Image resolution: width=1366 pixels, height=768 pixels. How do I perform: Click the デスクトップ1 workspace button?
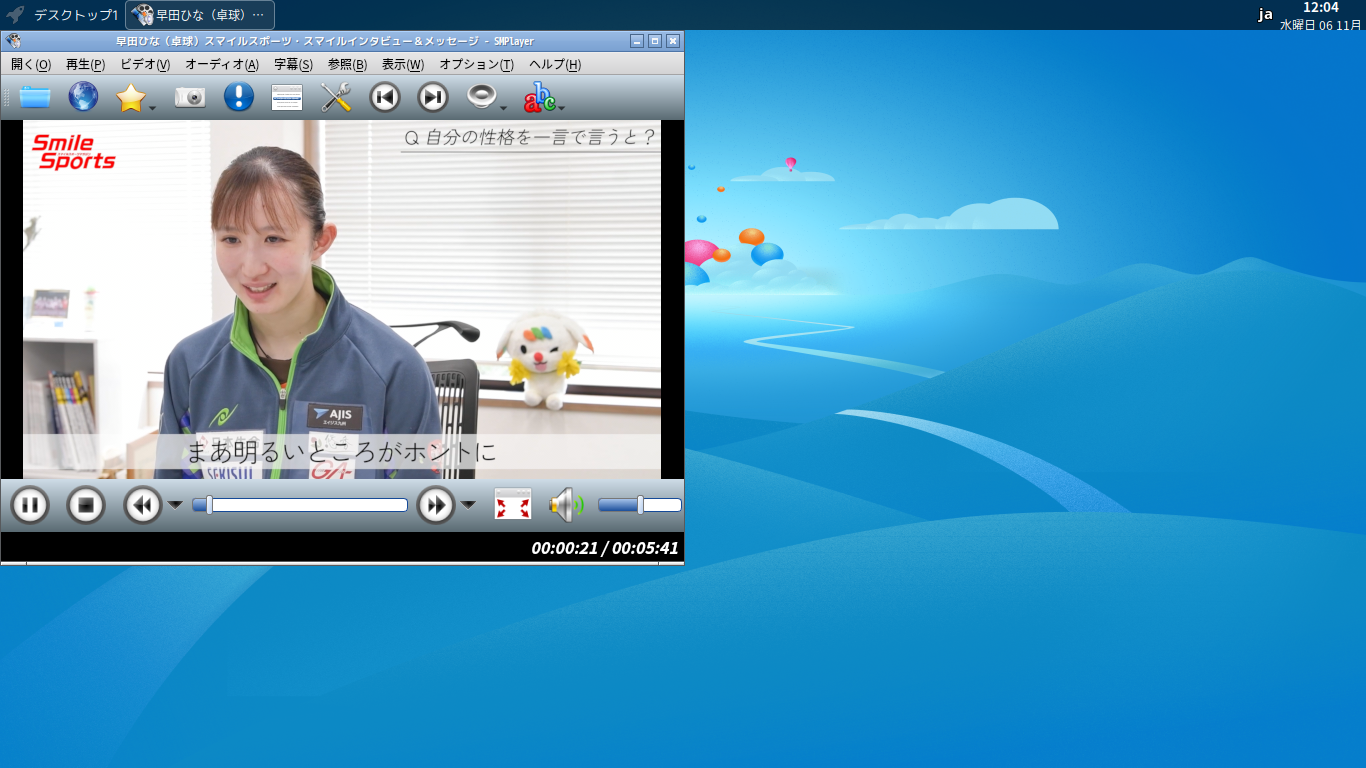tap(75, 15)
